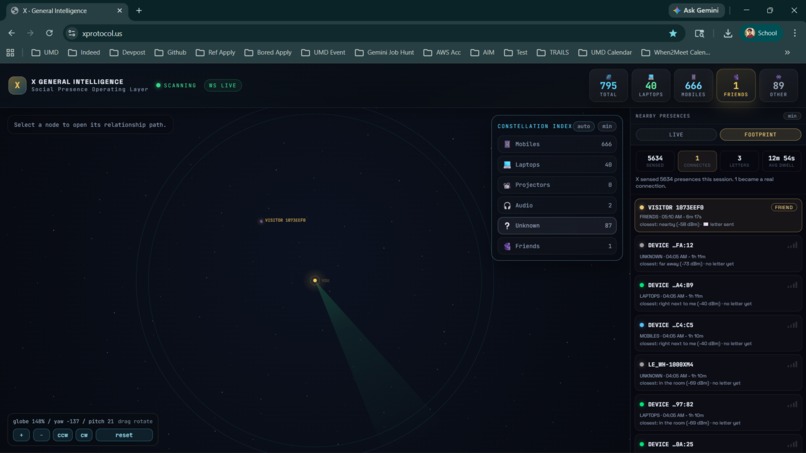Image resolution: width=806 pixels, height=453 pixels.
Task: Open the Indeed bookmark folder
Action: pos(84,52)
